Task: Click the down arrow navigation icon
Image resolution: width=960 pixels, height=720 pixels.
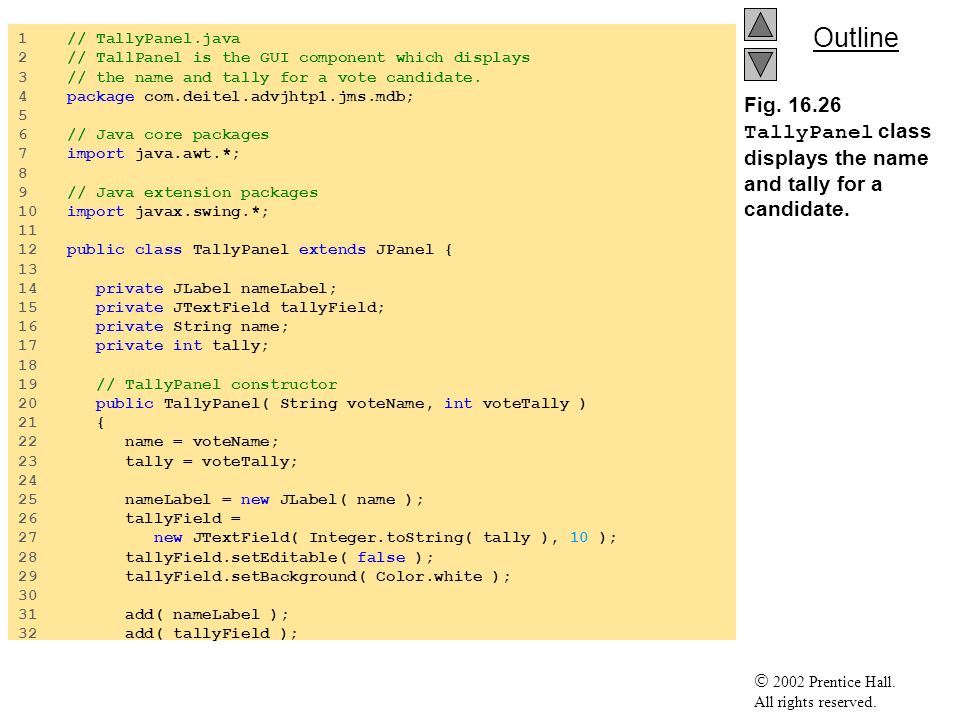Action: pyautogui.click(x=760, y=64)
